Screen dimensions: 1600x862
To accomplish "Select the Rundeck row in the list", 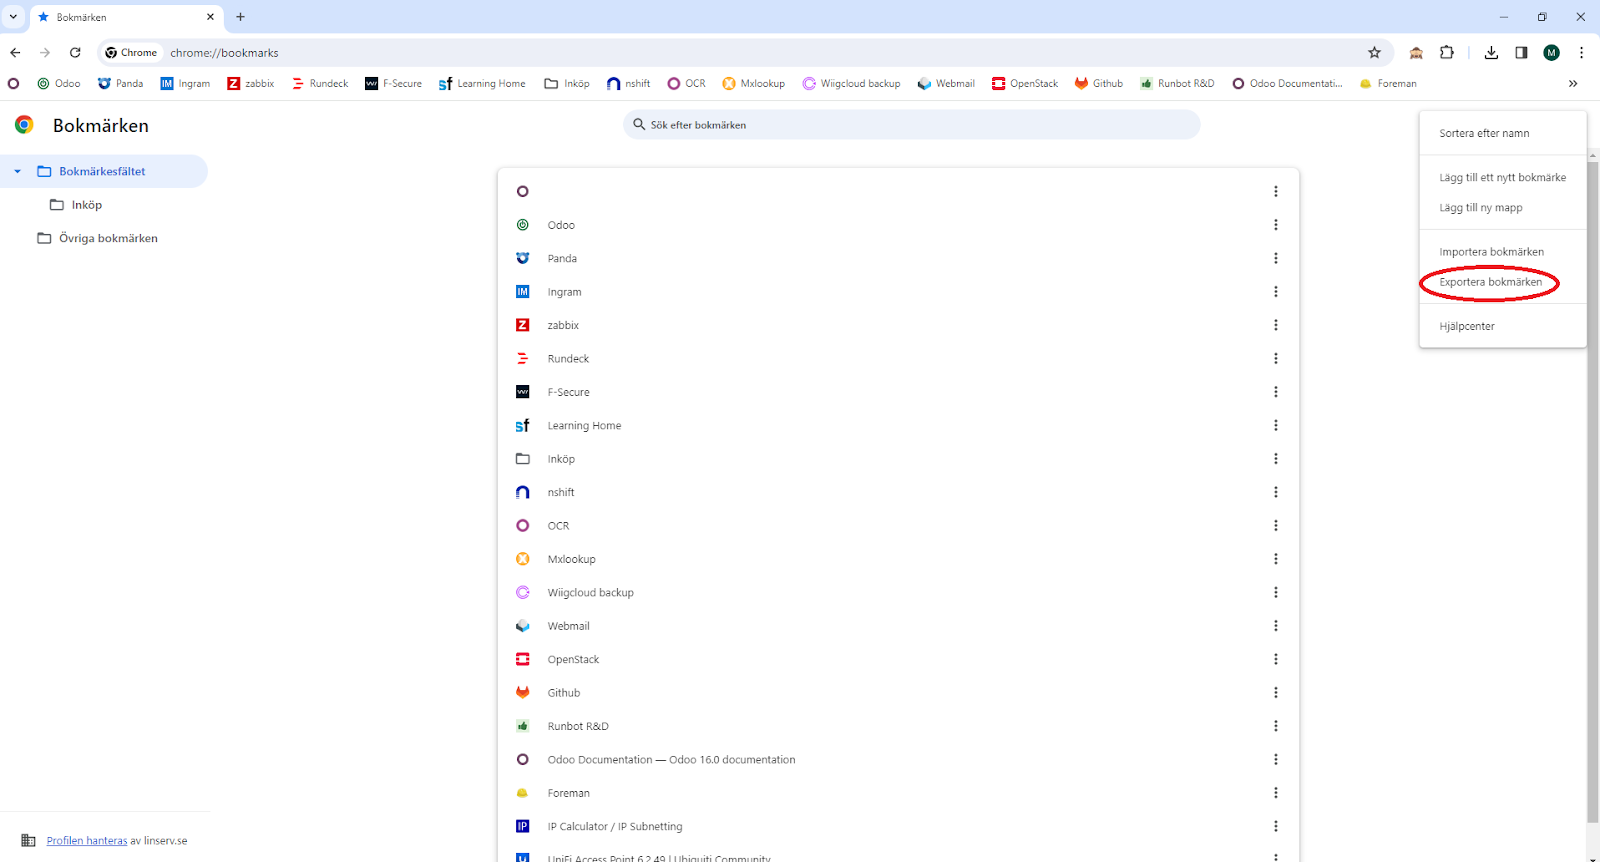I will (898, 359).
